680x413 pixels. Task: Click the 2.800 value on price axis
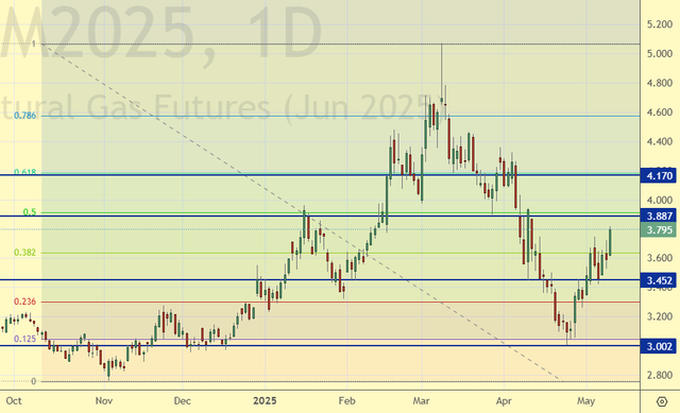pos(658,375)
